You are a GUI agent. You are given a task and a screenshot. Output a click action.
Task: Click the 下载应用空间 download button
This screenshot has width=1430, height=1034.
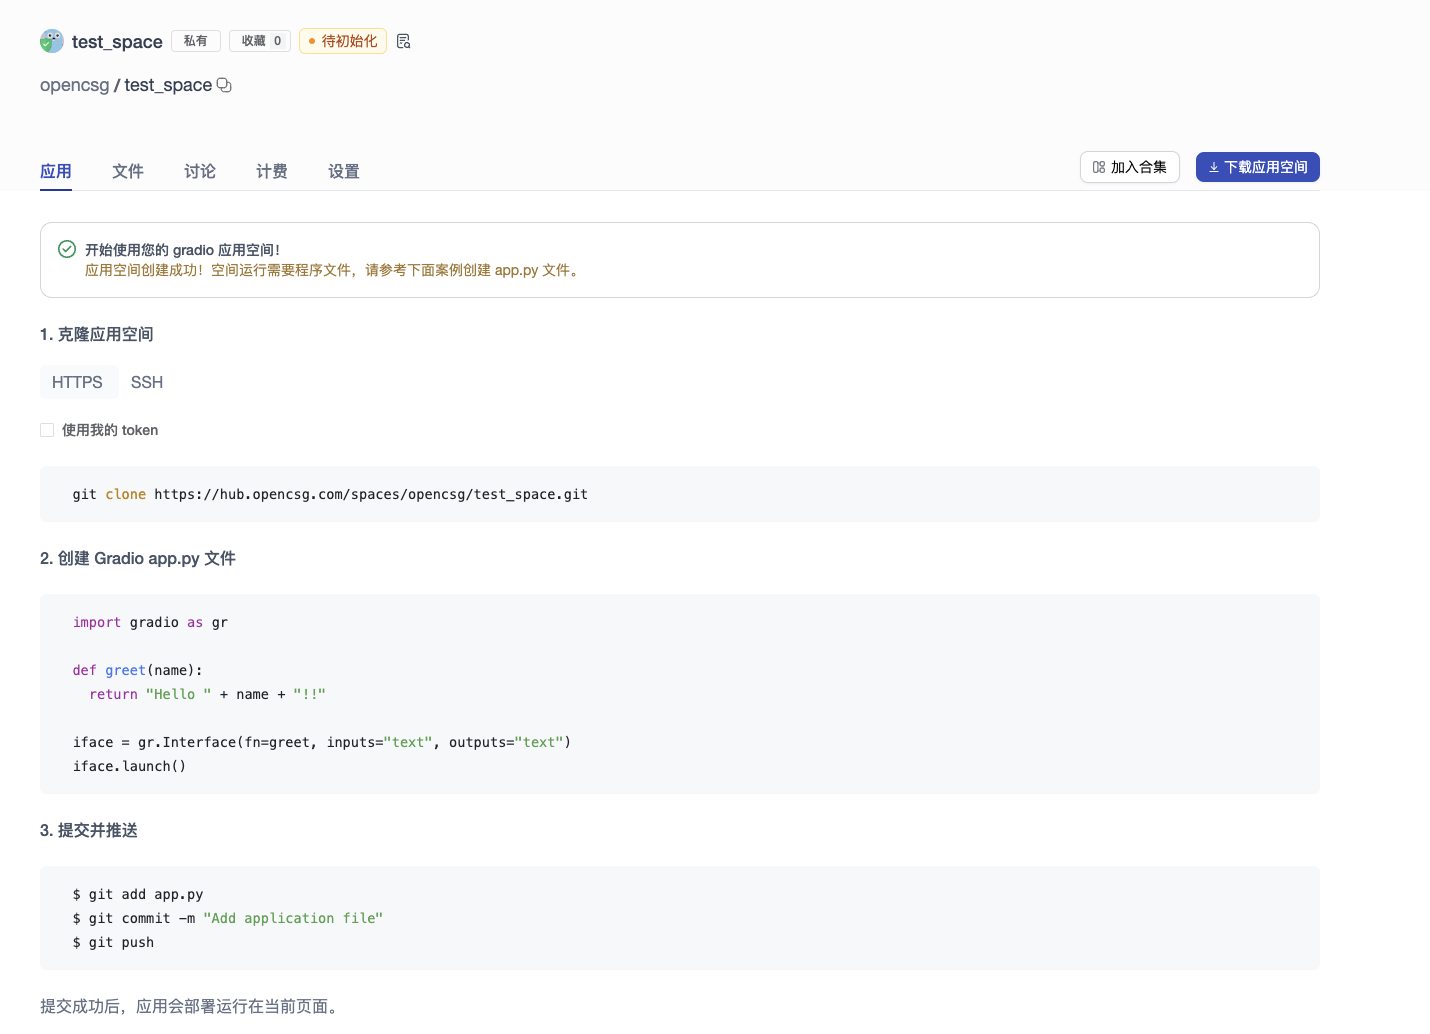tap(1257, 167)
